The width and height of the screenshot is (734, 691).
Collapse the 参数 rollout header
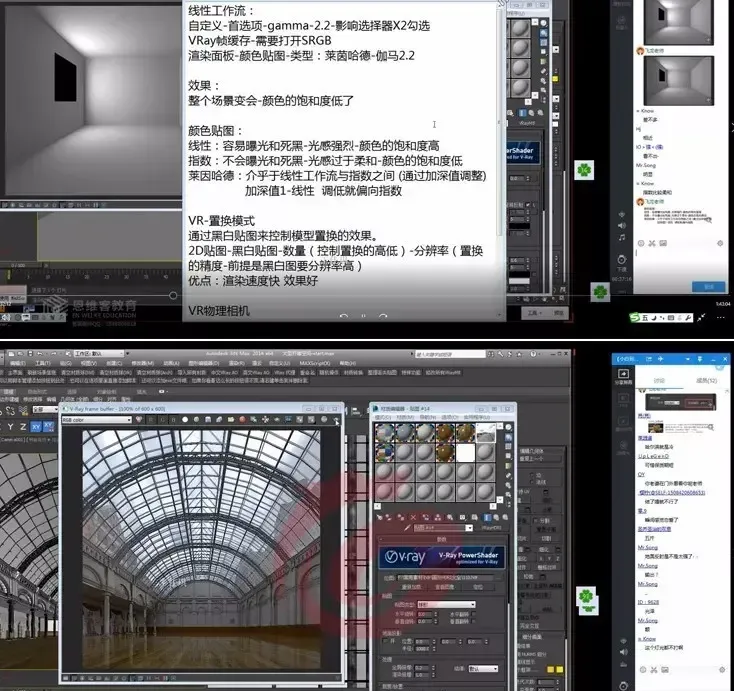tap(441, 539)
